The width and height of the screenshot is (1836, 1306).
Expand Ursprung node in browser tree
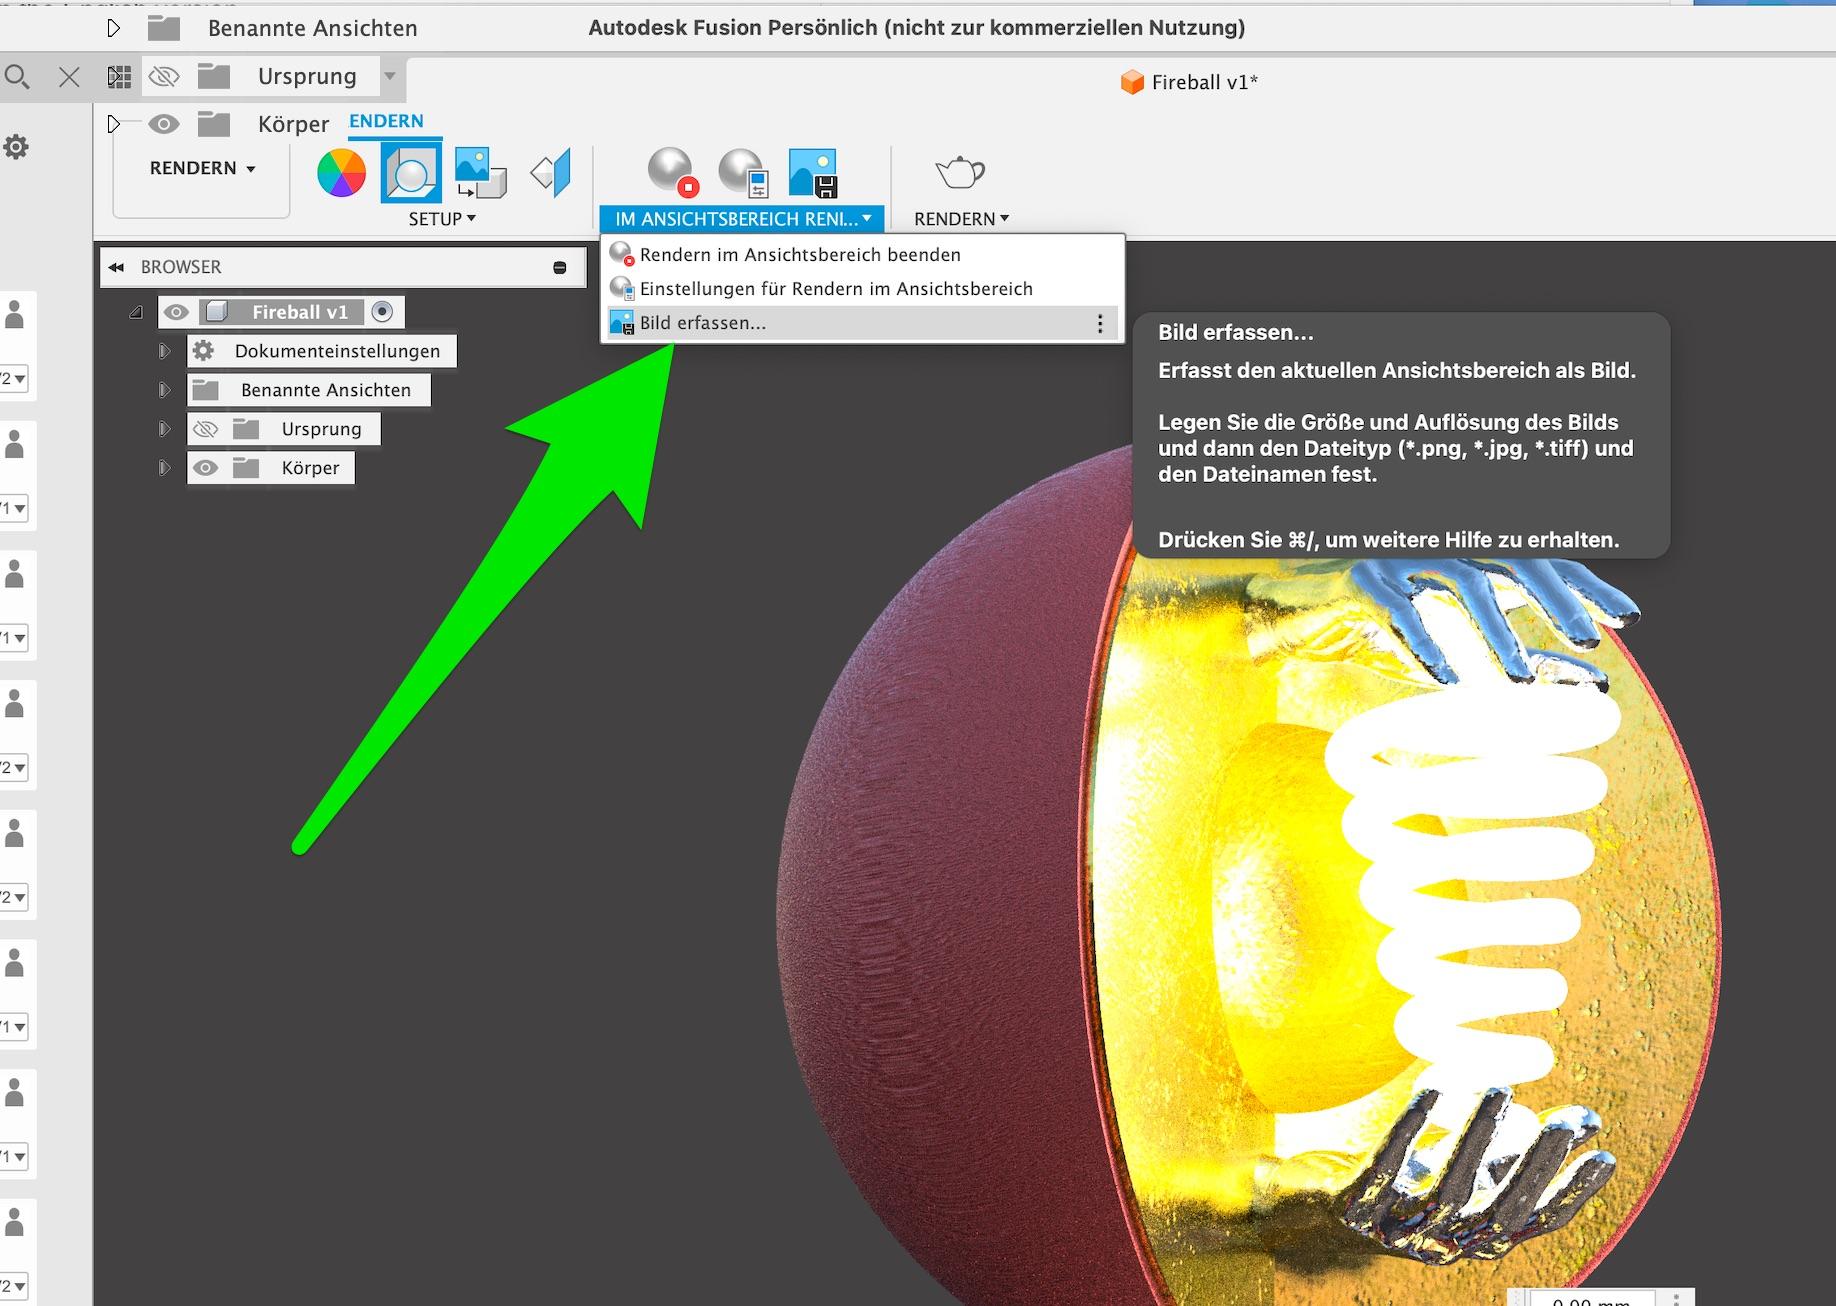tap(164, 429)
